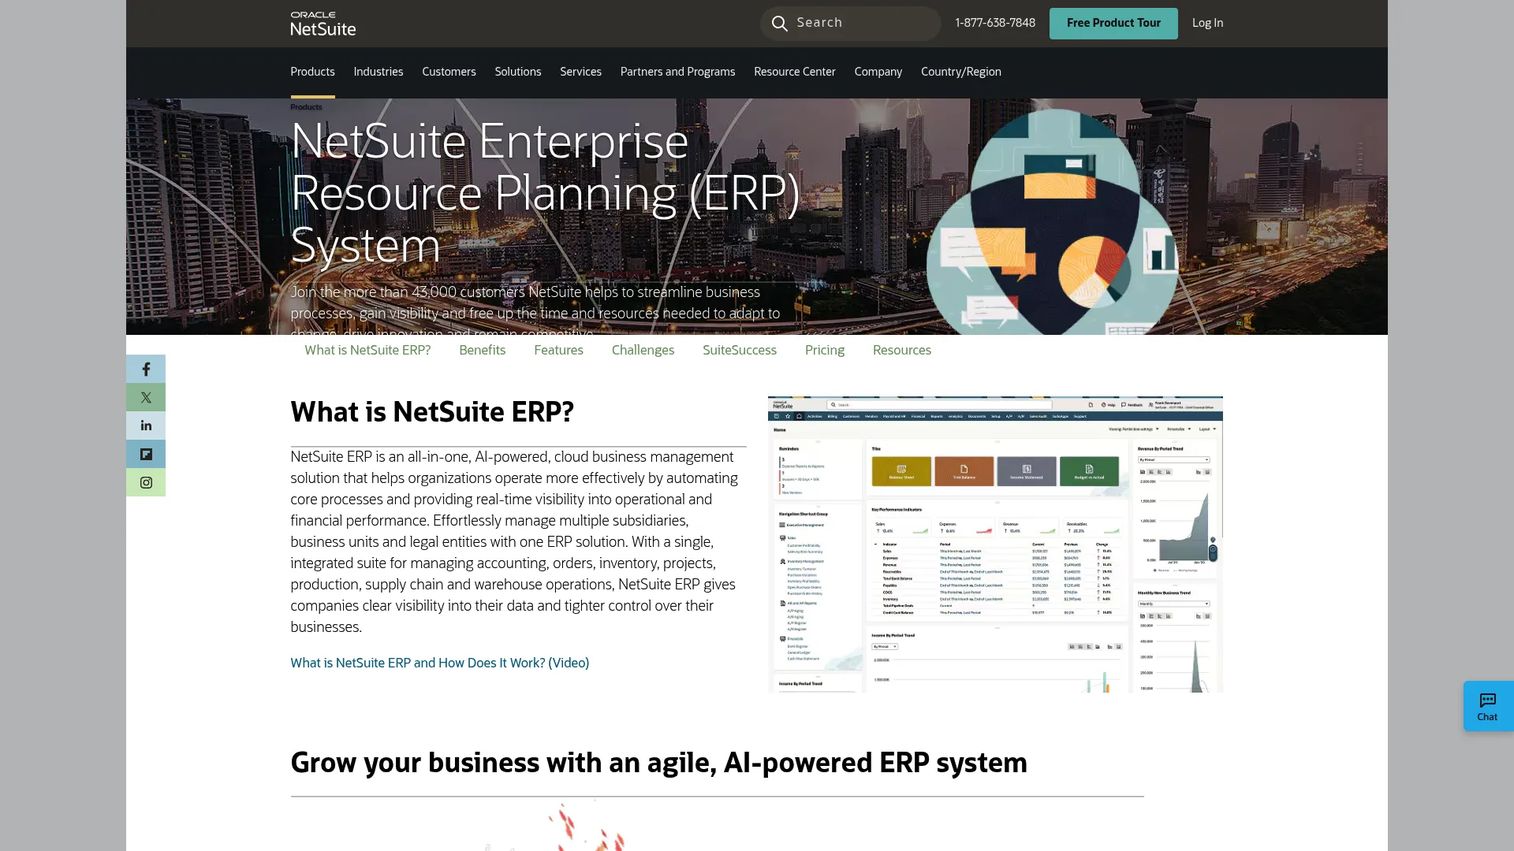
Task: Open the Services menu
Action: (581, 72)
